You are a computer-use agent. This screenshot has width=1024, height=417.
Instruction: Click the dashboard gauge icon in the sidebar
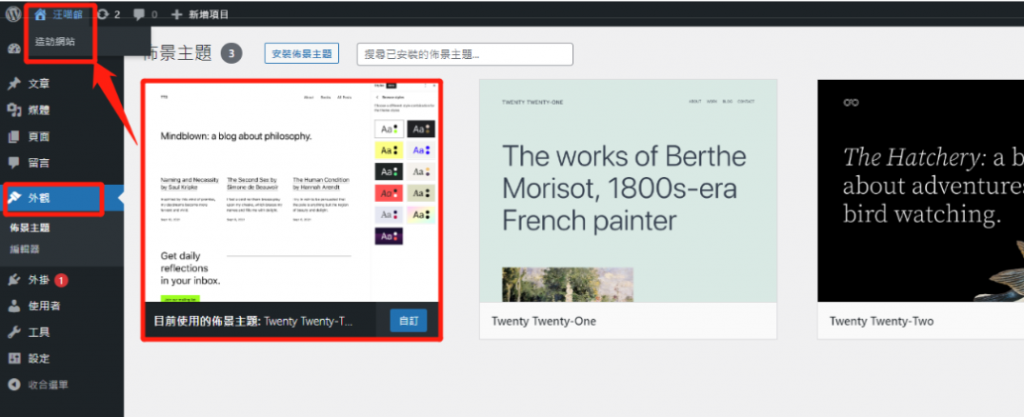coord(13,49)
